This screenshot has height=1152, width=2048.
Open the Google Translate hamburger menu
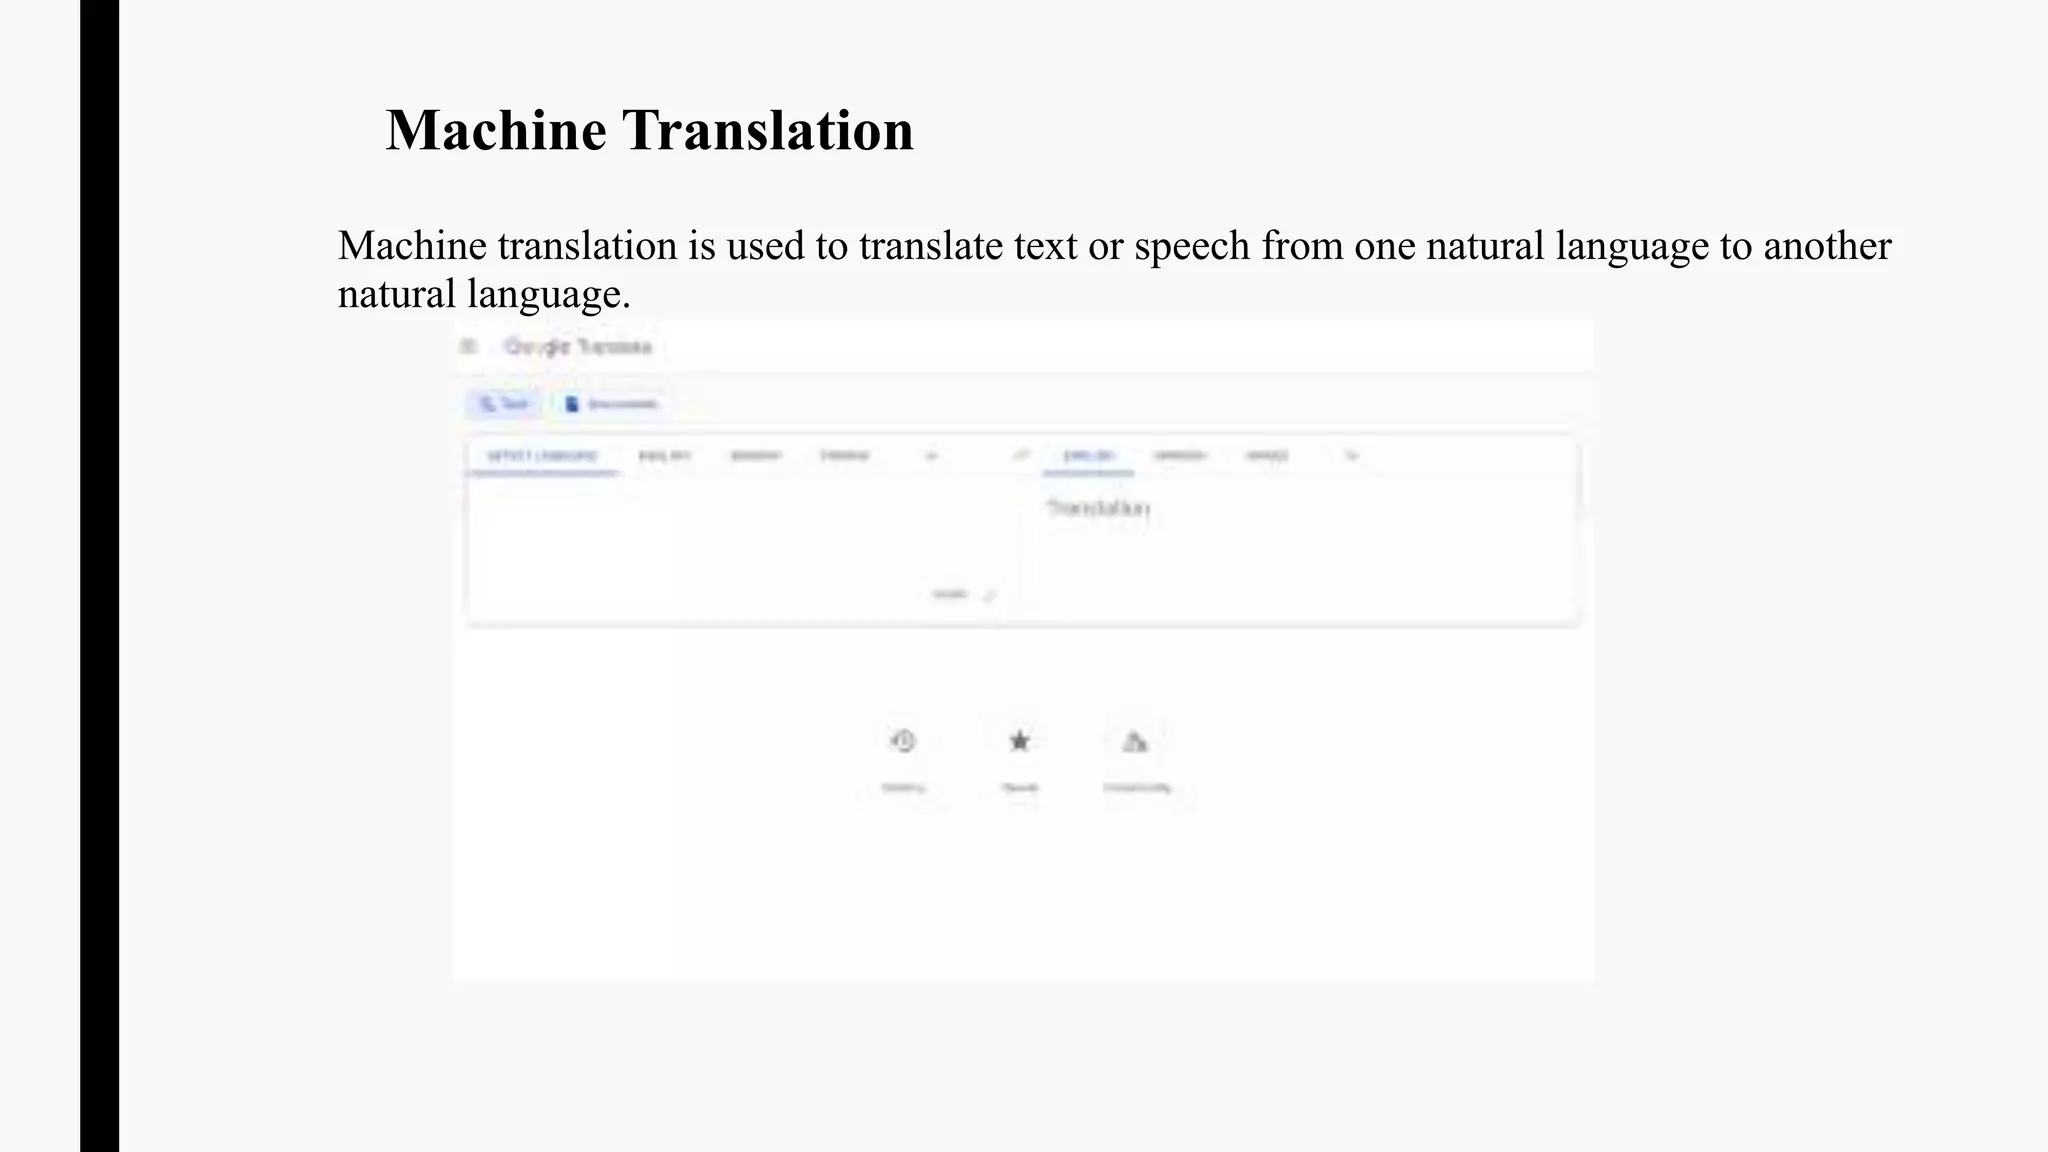point(468,346)
